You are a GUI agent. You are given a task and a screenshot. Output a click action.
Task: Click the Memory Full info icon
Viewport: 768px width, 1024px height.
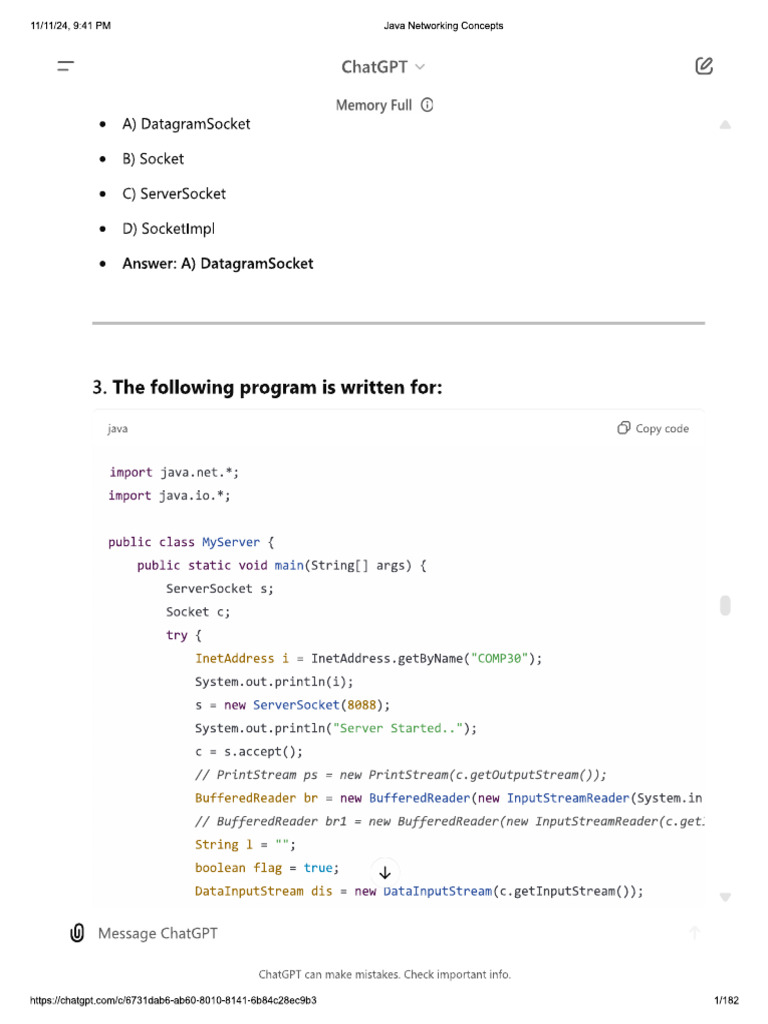pyautogui.click(x=427, y=105)
